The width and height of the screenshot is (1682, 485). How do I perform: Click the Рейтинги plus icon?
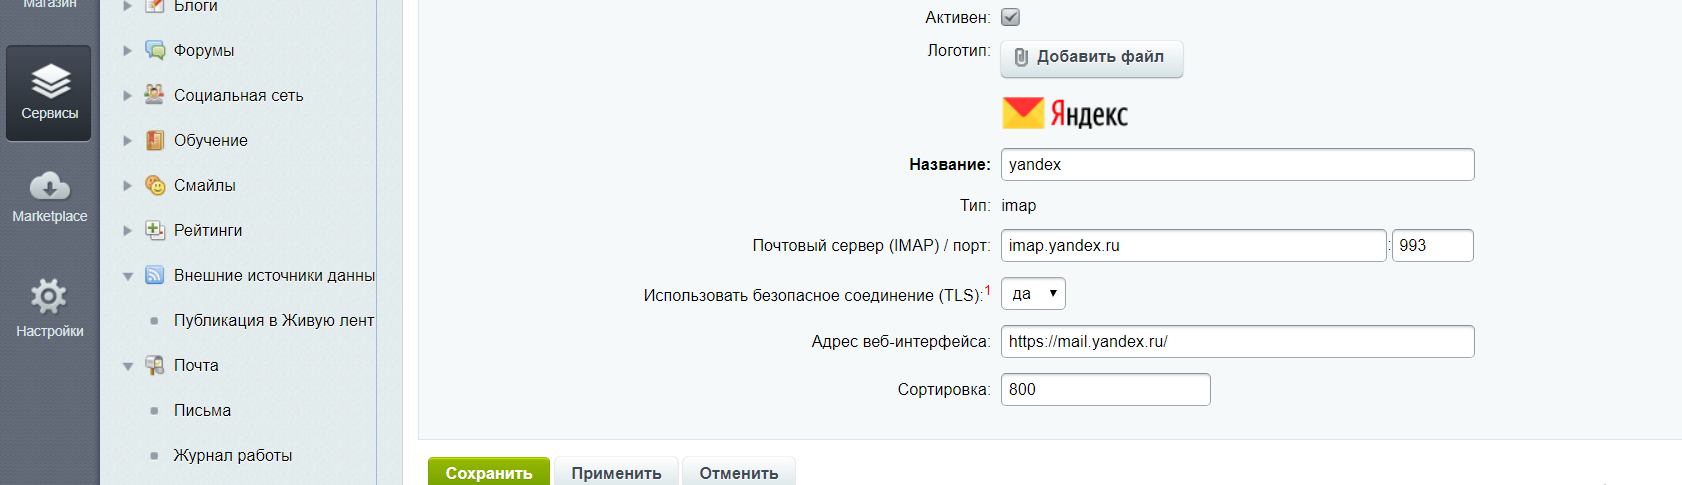click(155, 230)
